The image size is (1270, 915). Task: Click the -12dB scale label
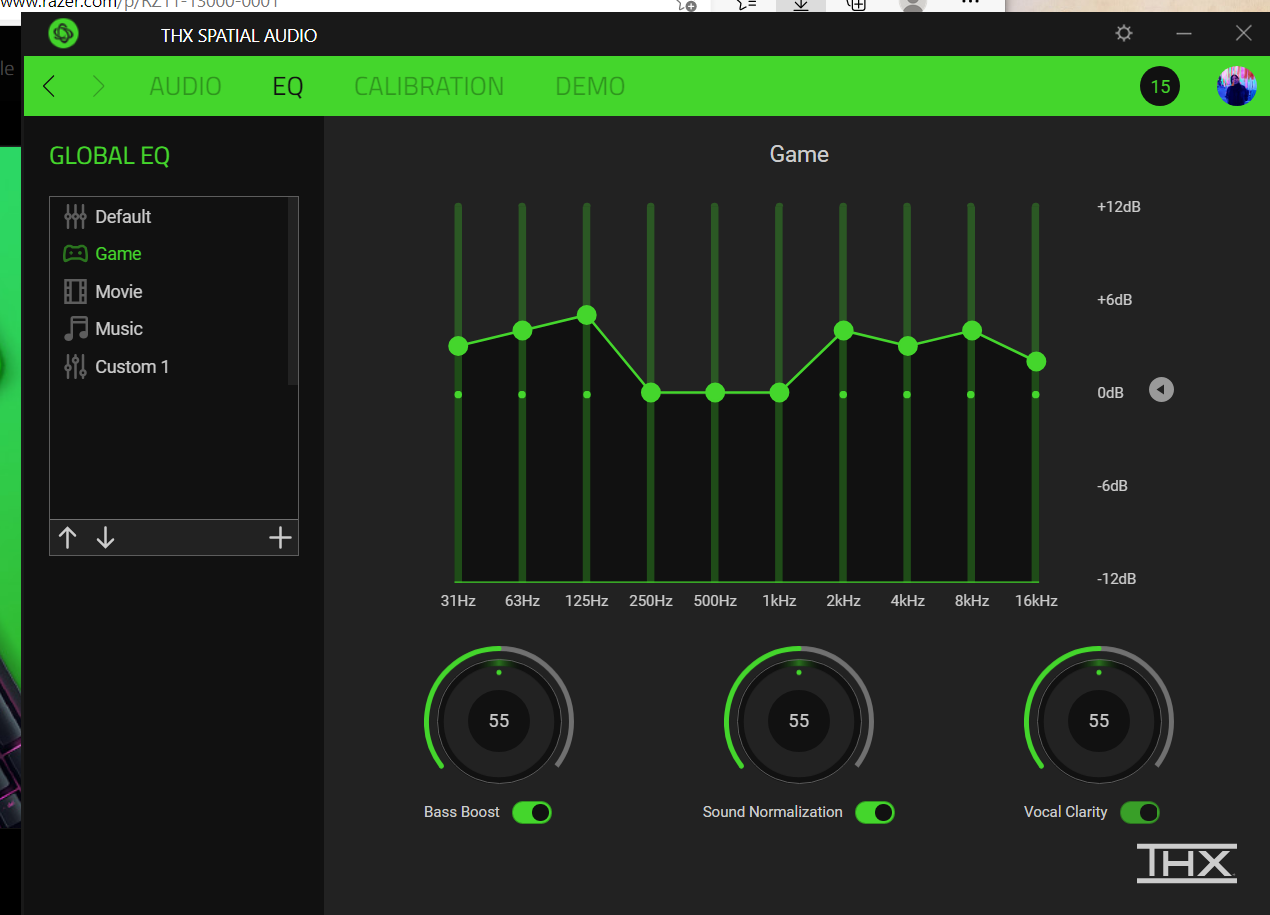(1117, 579)
